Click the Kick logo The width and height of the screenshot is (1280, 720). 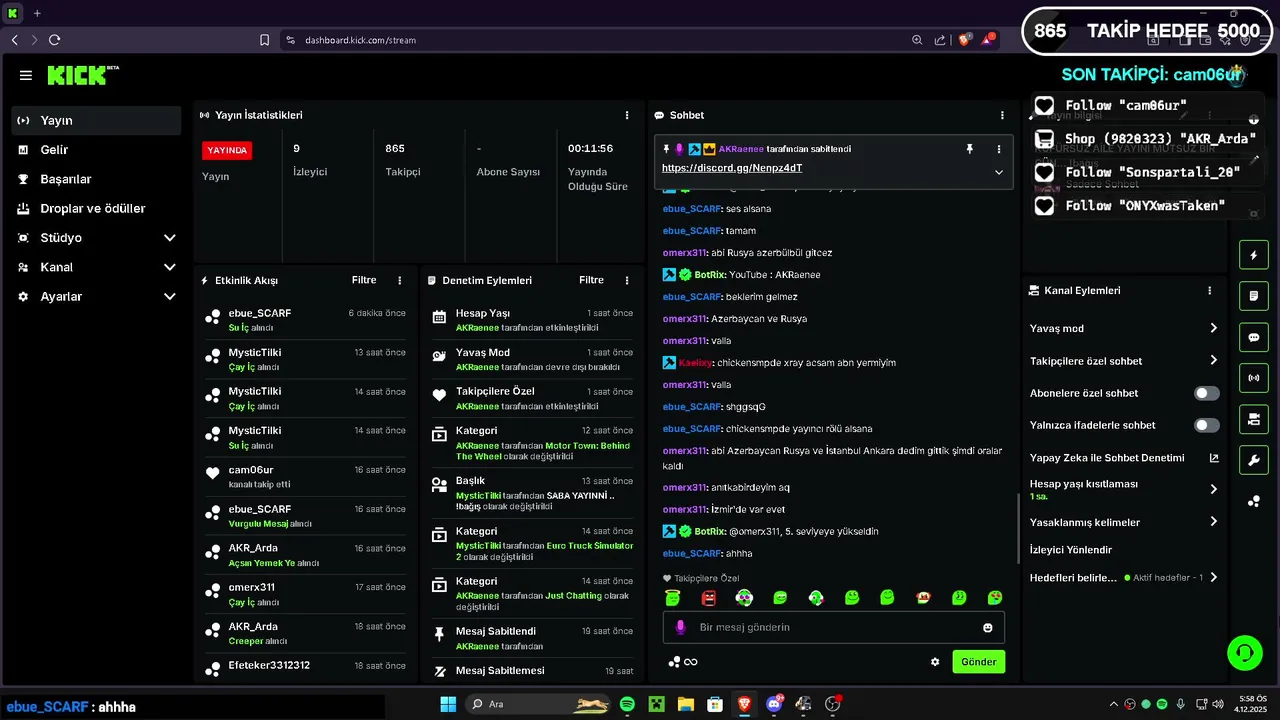[x=83, y=75]
